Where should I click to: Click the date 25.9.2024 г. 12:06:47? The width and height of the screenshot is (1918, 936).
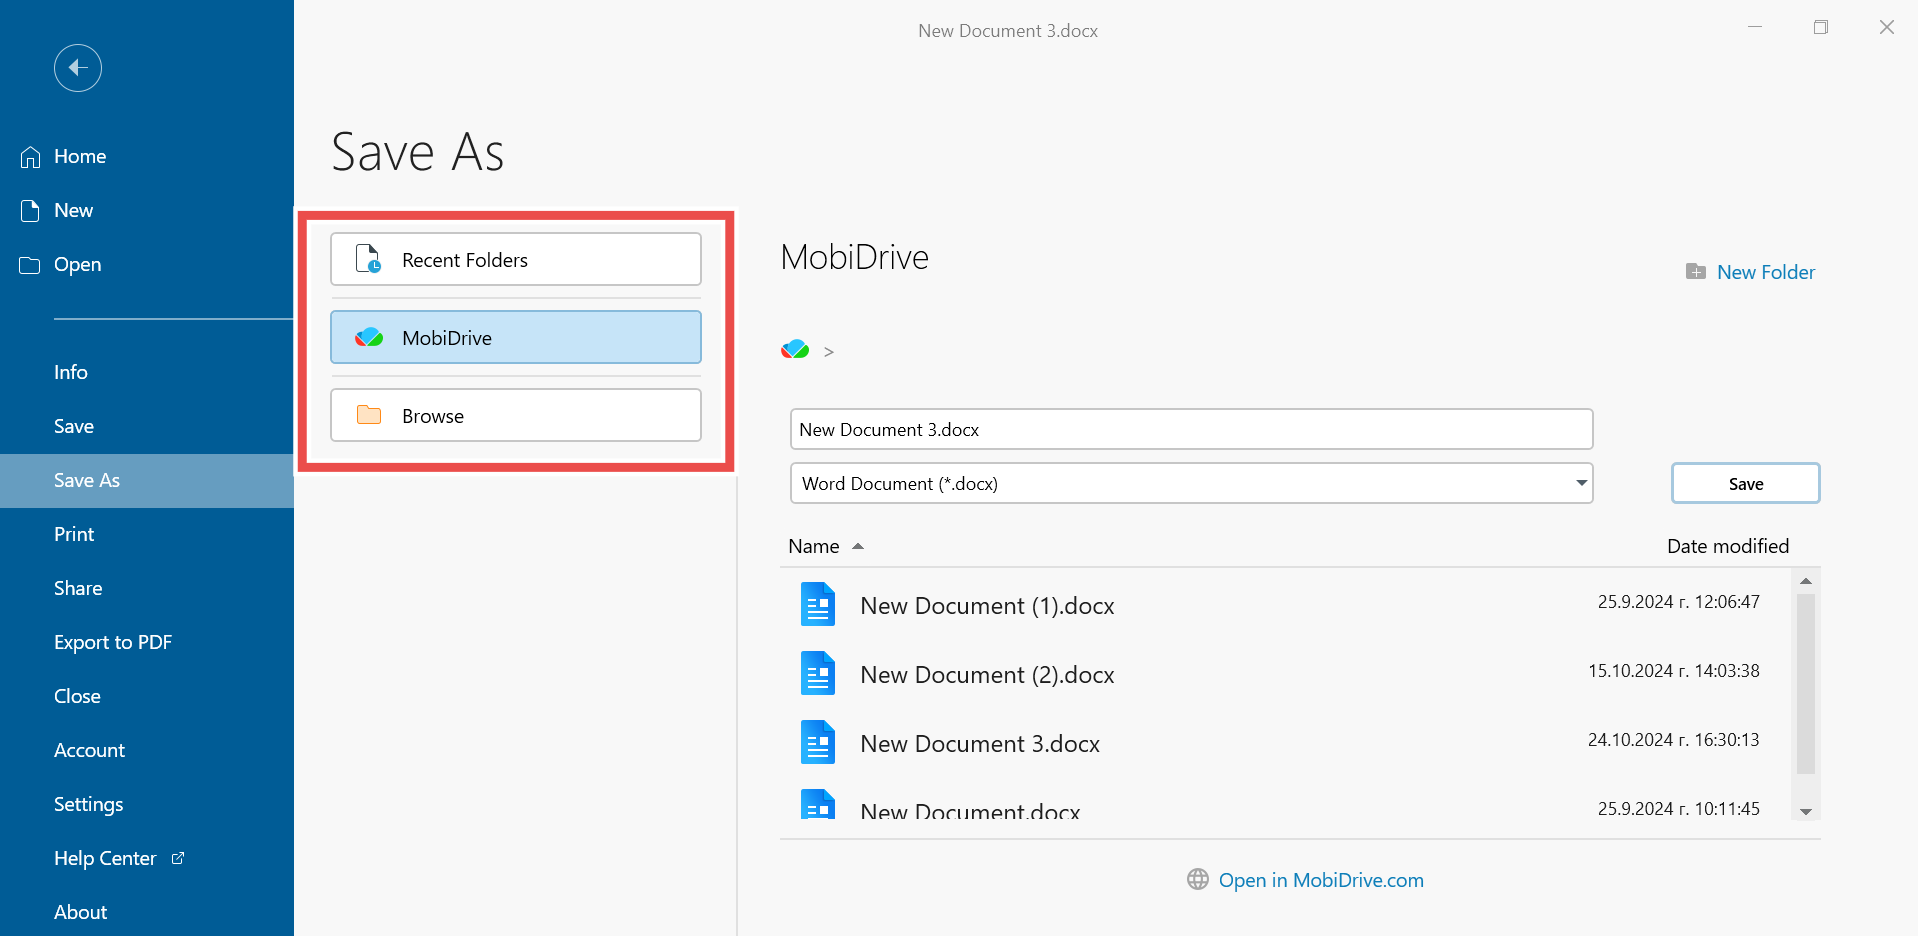click(x=1678, y=602)
